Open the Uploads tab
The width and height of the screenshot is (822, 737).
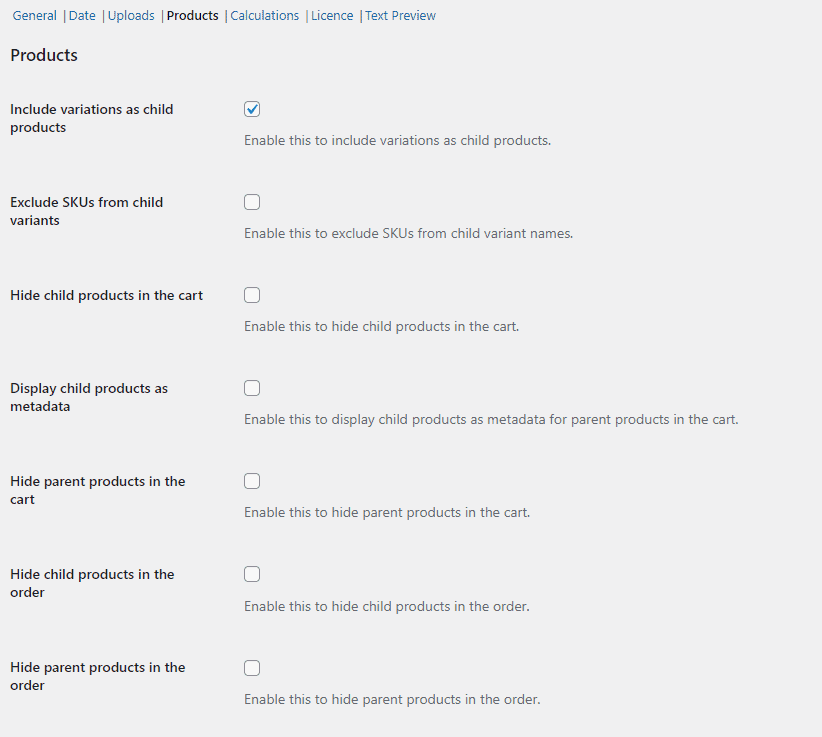tap(131, 16)
